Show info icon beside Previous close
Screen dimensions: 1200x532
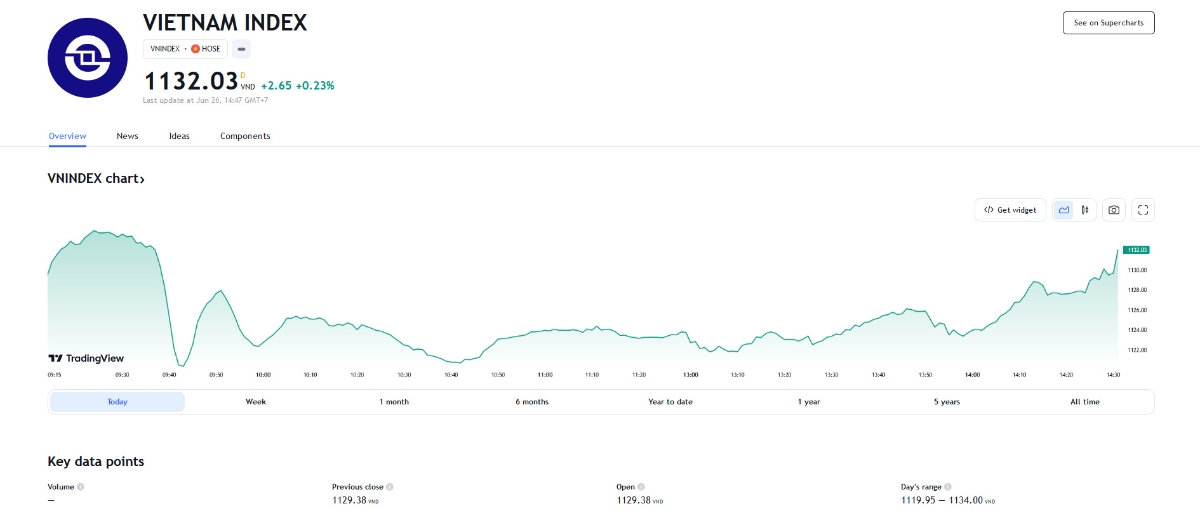pos(390,487)
